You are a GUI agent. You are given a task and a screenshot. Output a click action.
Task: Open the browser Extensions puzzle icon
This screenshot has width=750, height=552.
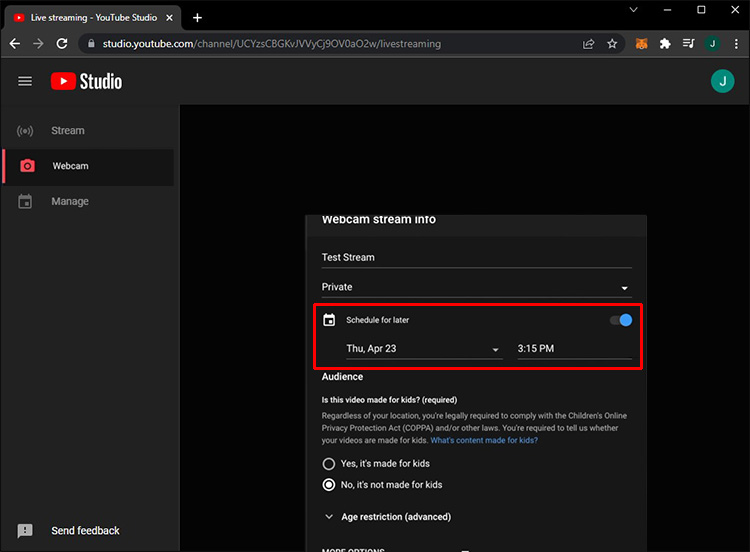[665, 44]
